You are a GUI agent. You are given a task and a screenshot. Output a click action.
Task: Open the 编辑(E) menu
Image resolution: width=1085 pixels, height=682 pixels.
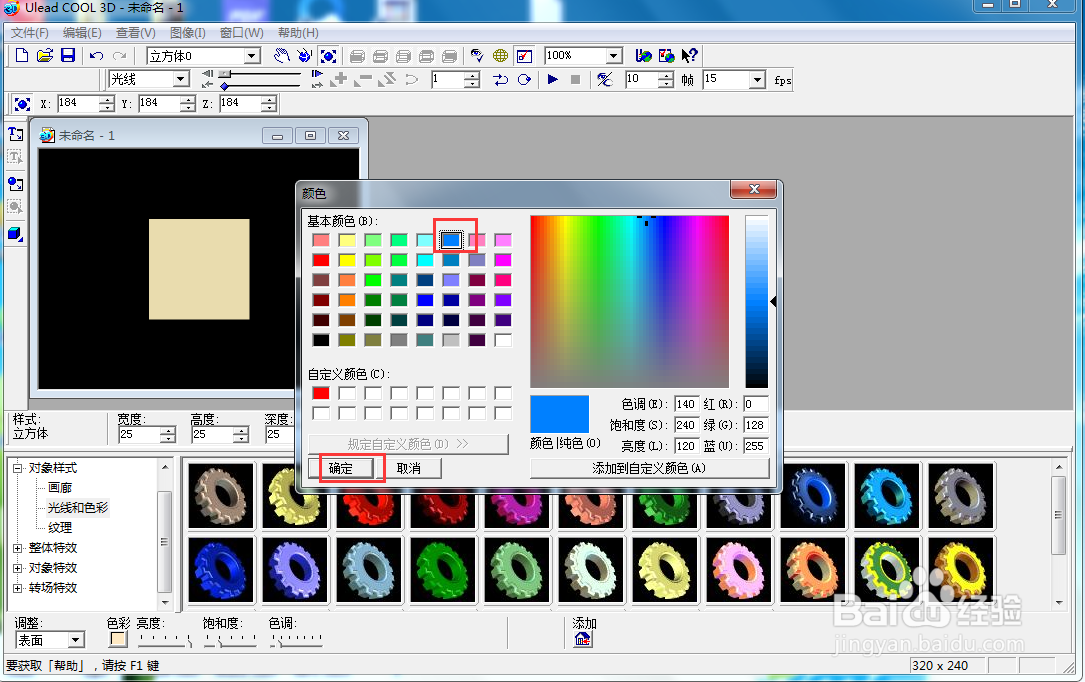tap(82, 33)
